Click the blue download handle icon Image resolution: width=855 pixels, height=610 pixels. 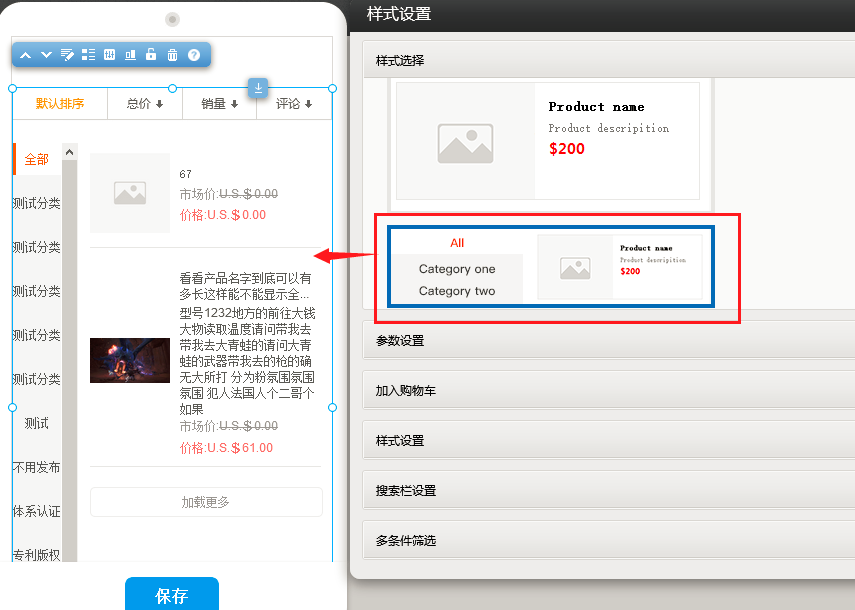point(258,88)
